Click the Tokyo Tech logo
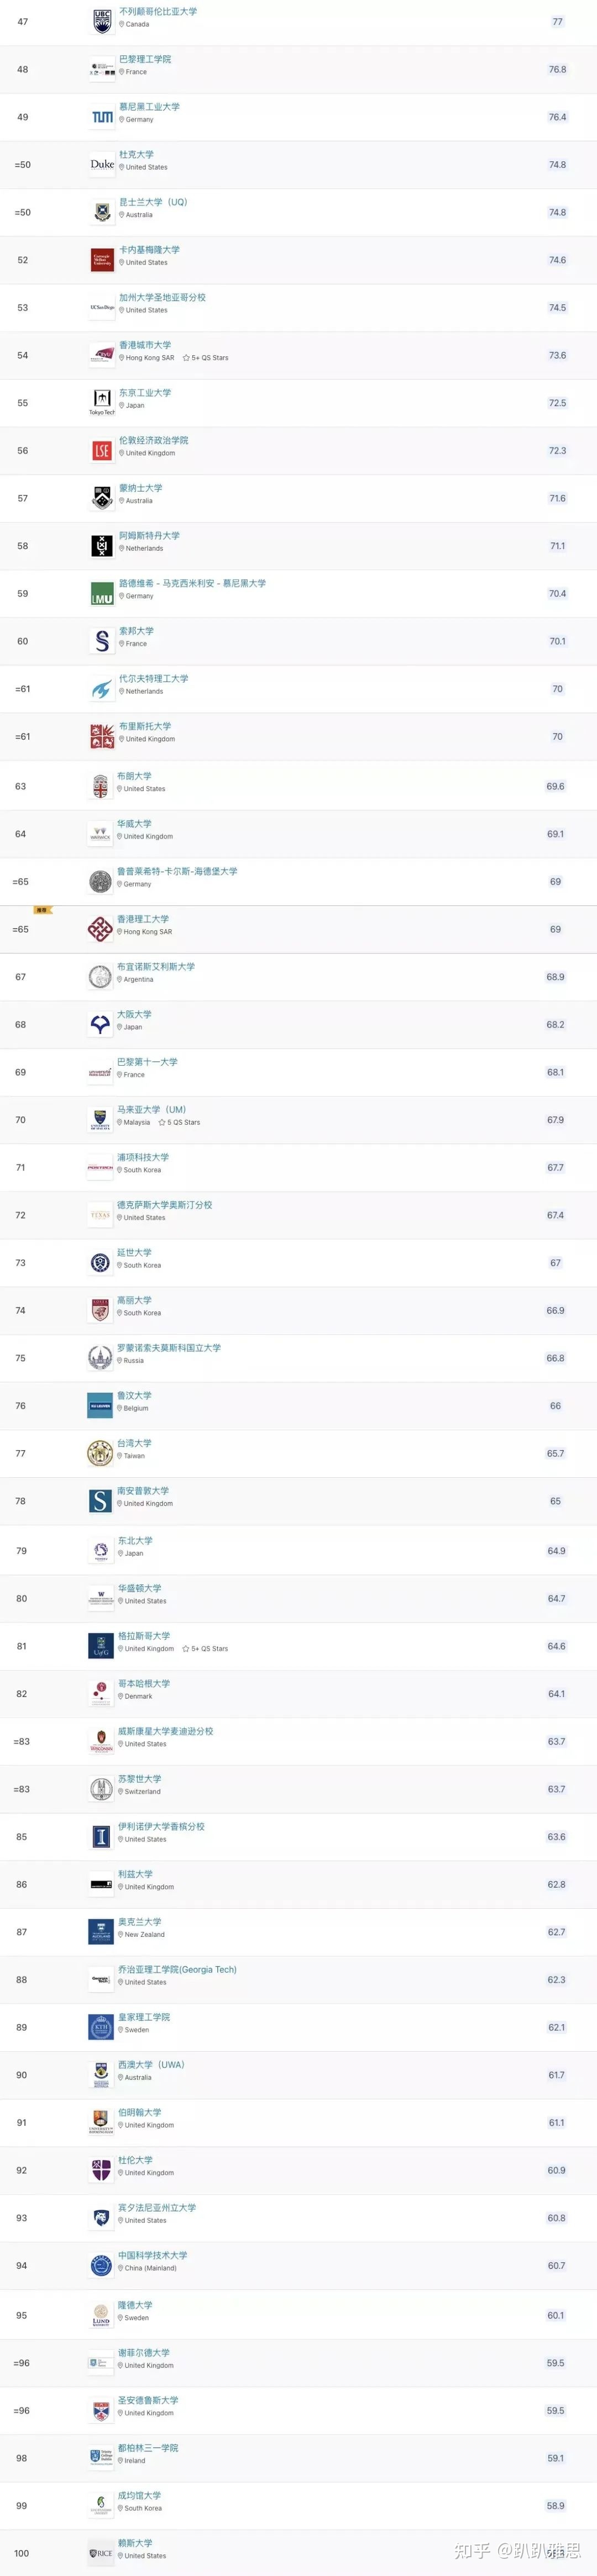The height and width of the screenshot is (2576, 597). [x=102, y=402]
